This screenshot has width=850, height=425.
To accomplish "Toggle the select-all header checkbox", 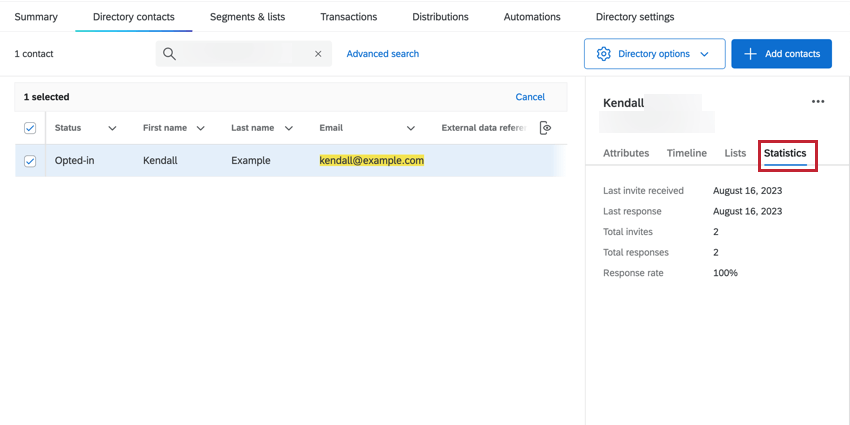I will [30, 128].
